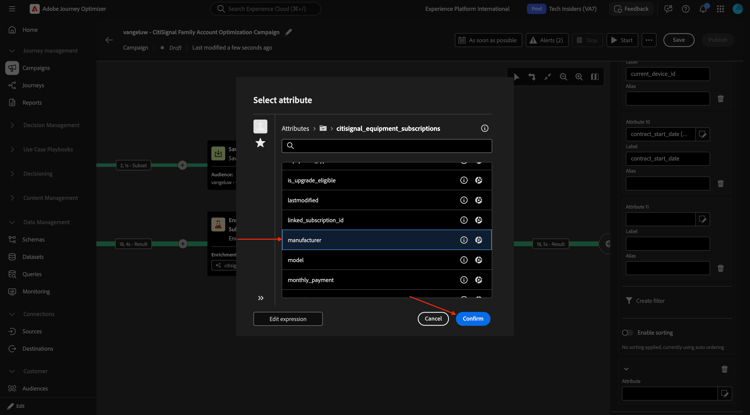Click the Feedback button
Image resolution: width=750 pixels, height=415 pixels.
click(631, 9)
